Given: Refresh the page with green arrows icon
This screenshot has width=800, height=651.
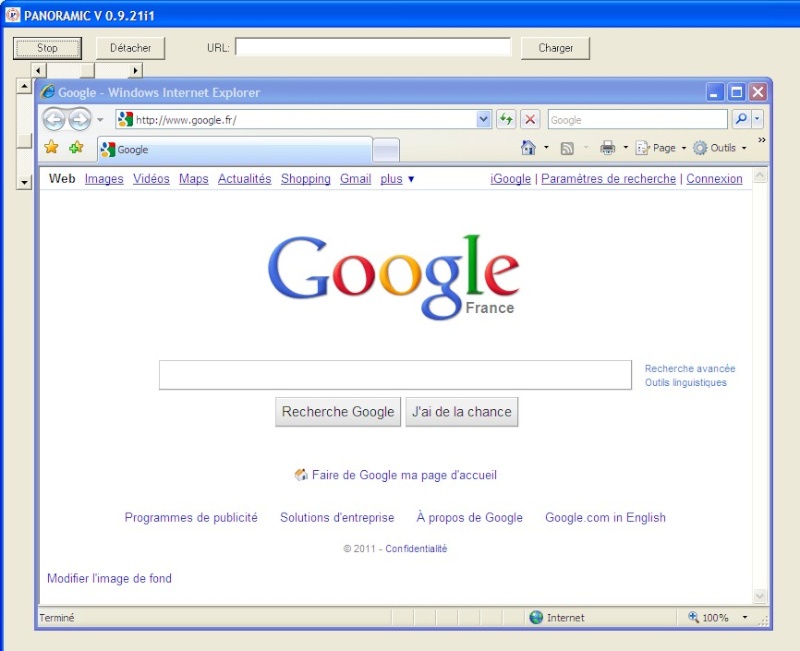Looking at the screenshot, I should point(506,120).
